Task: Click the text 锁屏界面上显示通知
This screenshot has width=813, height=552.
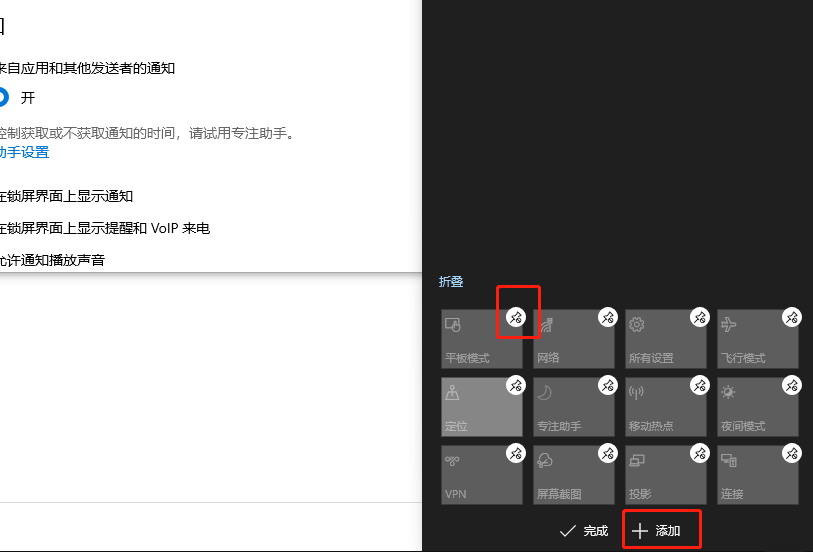Action: coord(70,196)
